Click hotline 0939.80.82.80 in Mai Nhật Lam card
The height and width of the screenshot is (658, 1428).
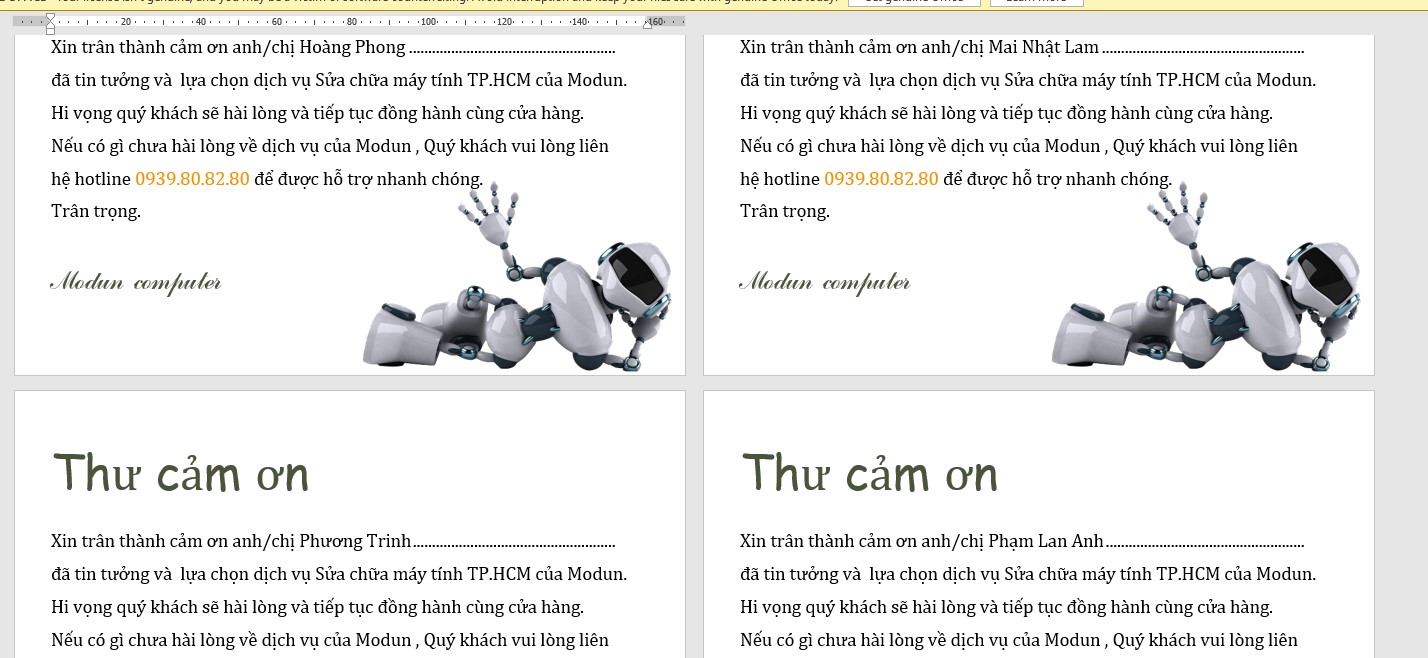881,179
